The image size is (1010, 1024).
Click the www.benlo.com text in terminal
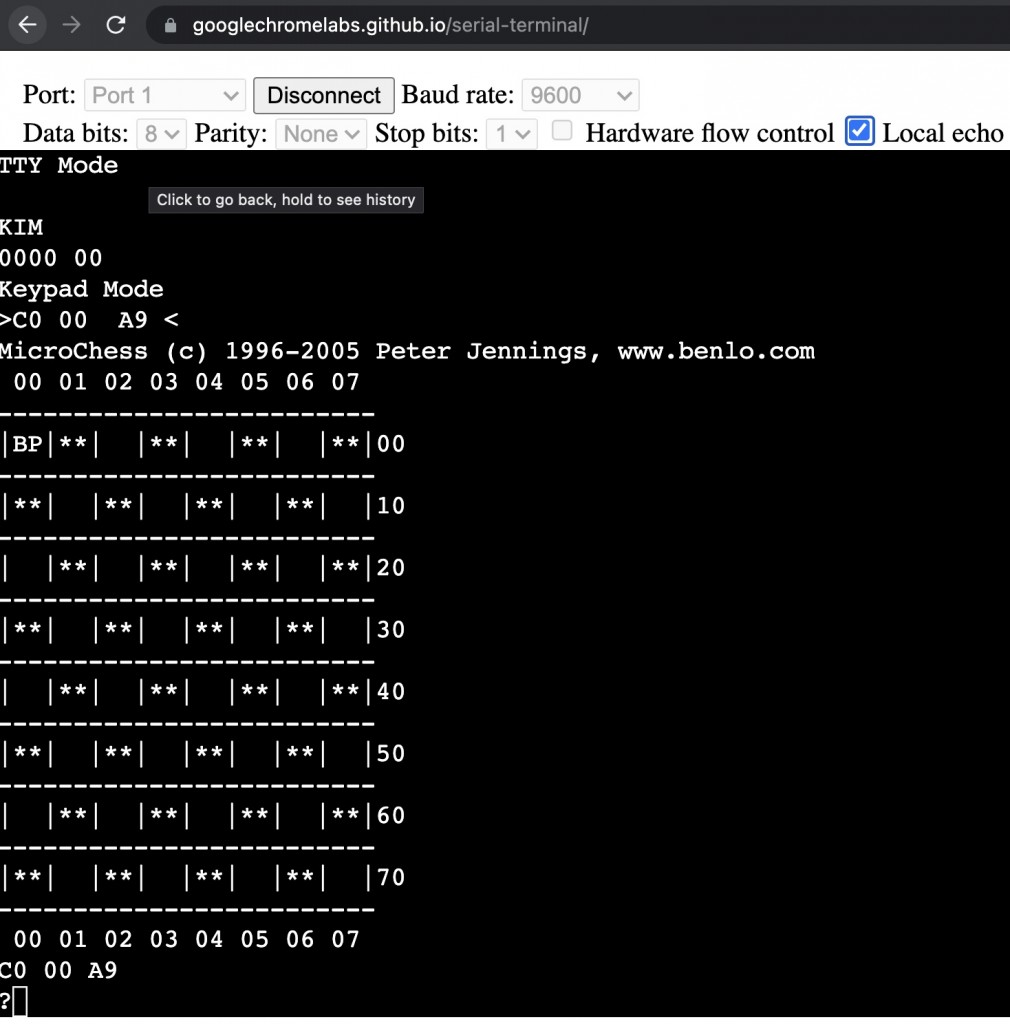tap(715, 351)
